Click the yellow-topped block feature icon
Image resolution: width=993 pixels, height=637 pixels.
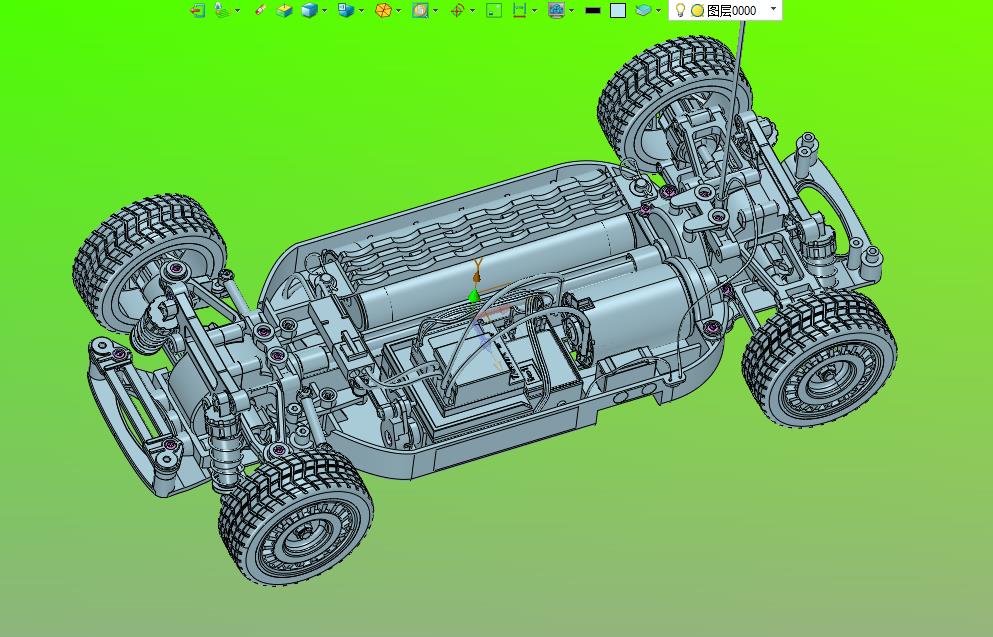point(285,10)
